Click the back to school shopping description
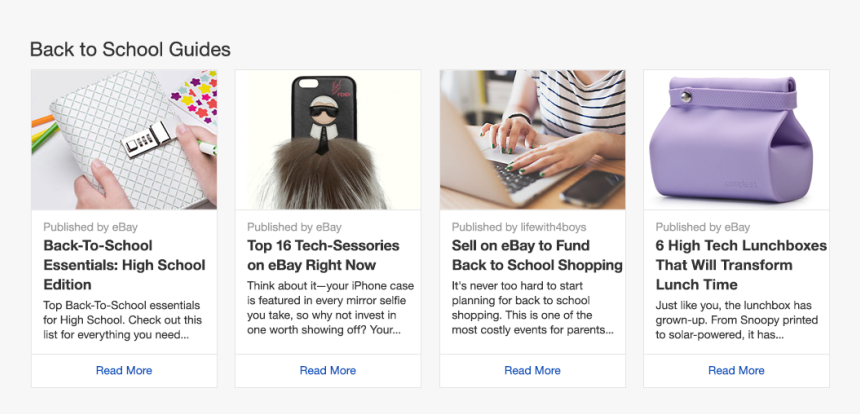This screenshot has width=860, height=414. [x=533, y=307]
